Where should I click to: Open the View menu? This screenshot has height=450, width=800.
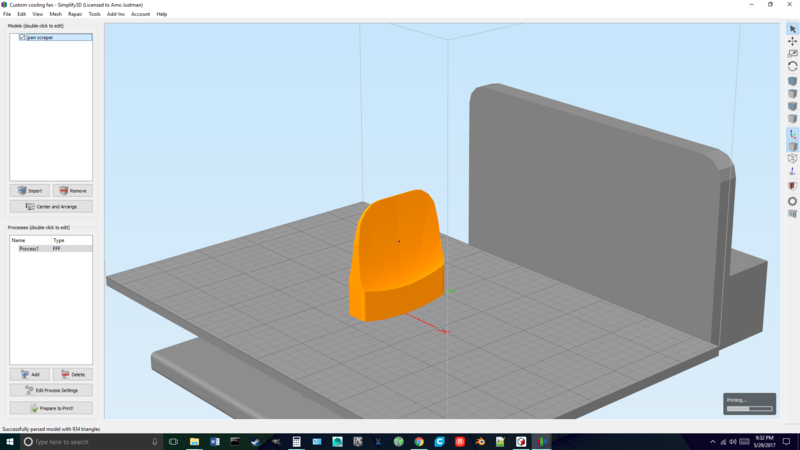[x=37, y=14]
